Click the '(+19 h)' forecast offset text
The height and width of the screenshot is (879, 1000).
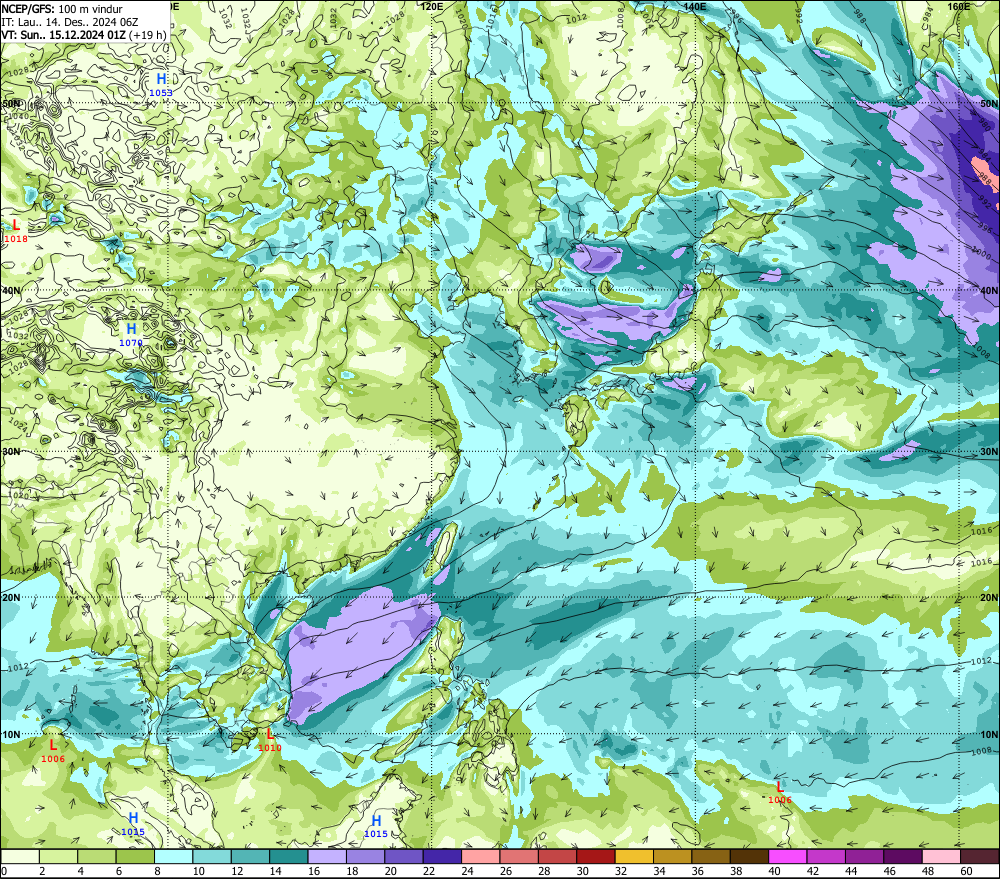pos(147,34)
